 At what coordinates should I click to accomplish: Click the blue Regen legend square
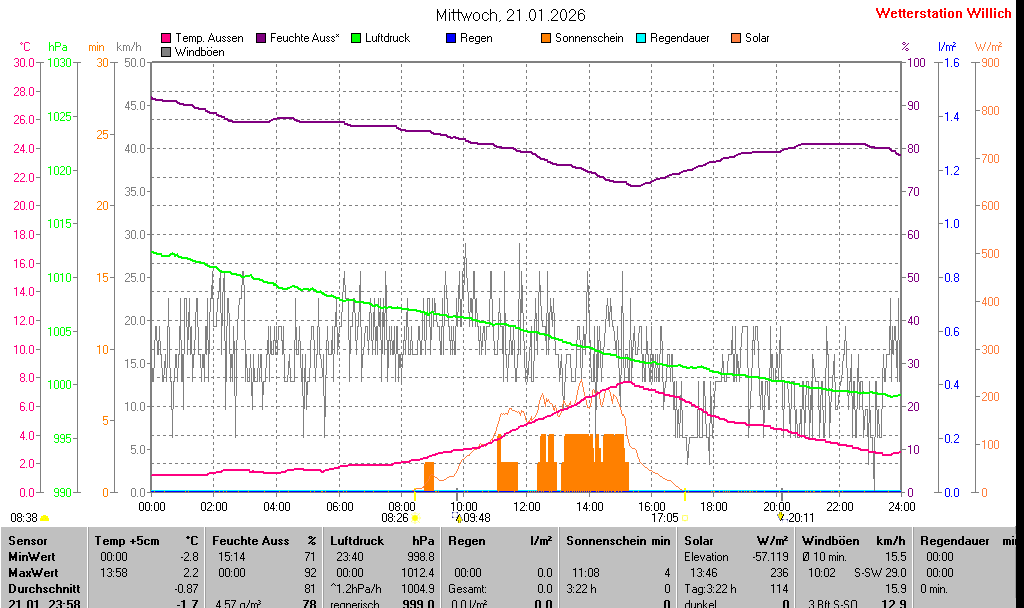[x=451, y=38]
